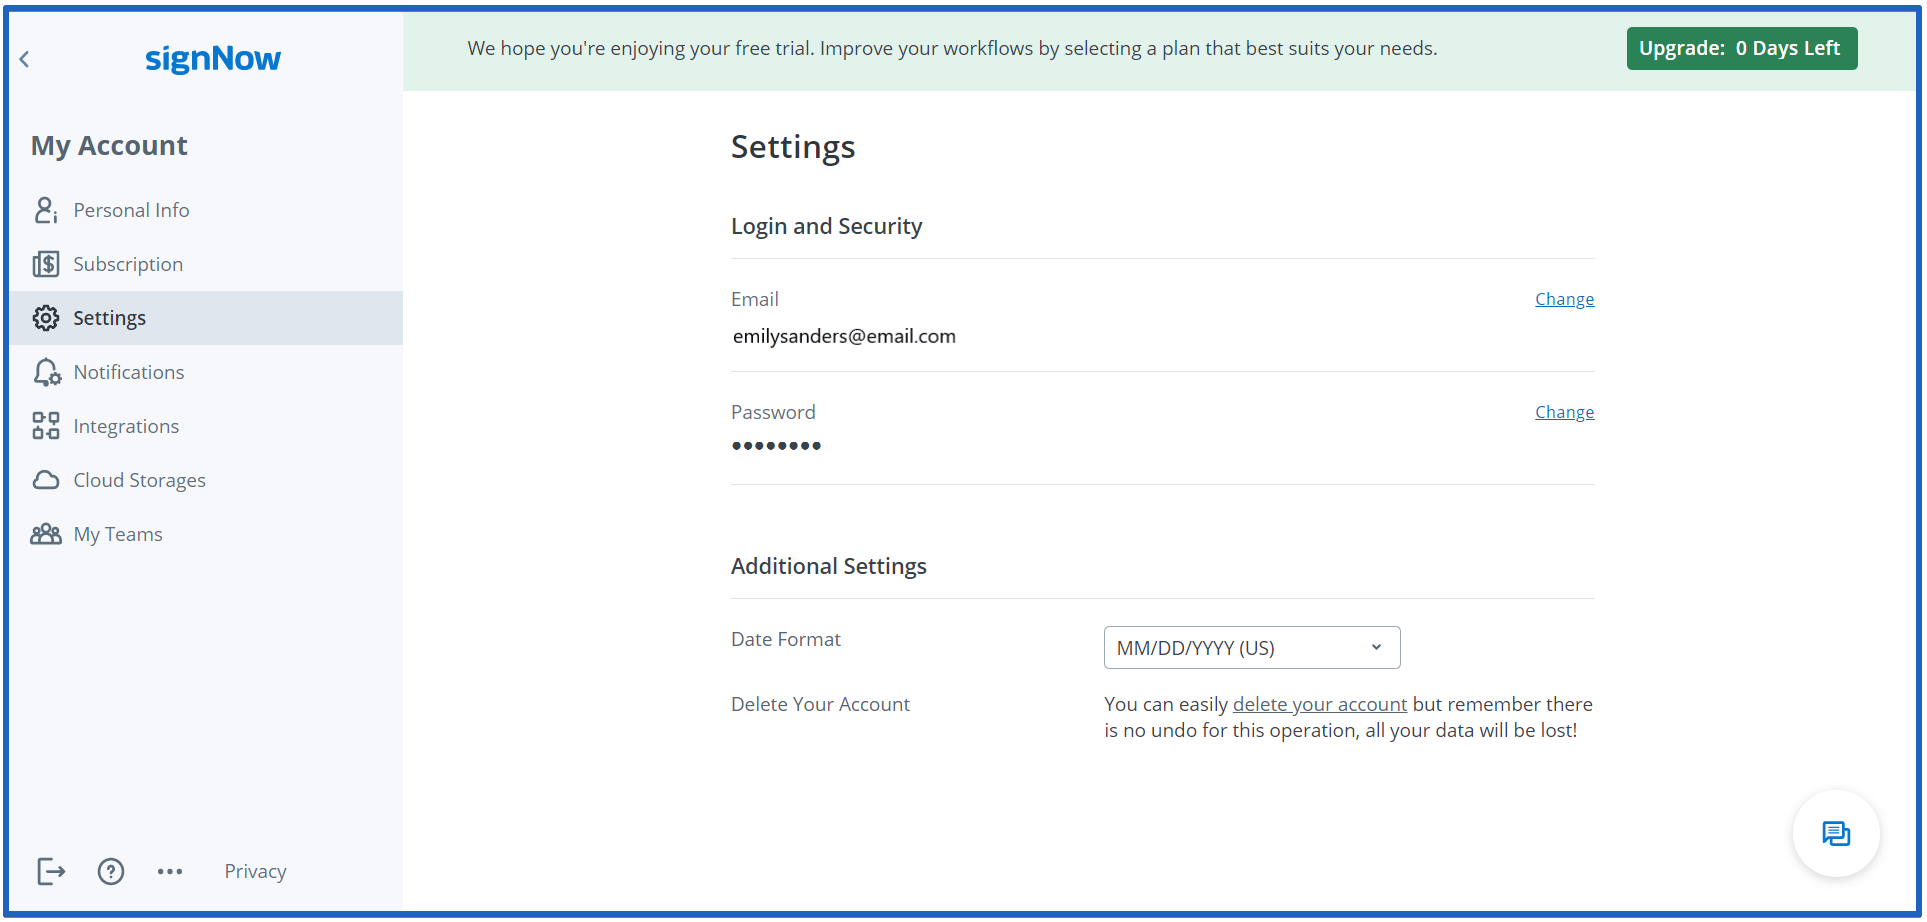Click Change link next to Email
The image size is (1927, 922).
click(1564, 299)
